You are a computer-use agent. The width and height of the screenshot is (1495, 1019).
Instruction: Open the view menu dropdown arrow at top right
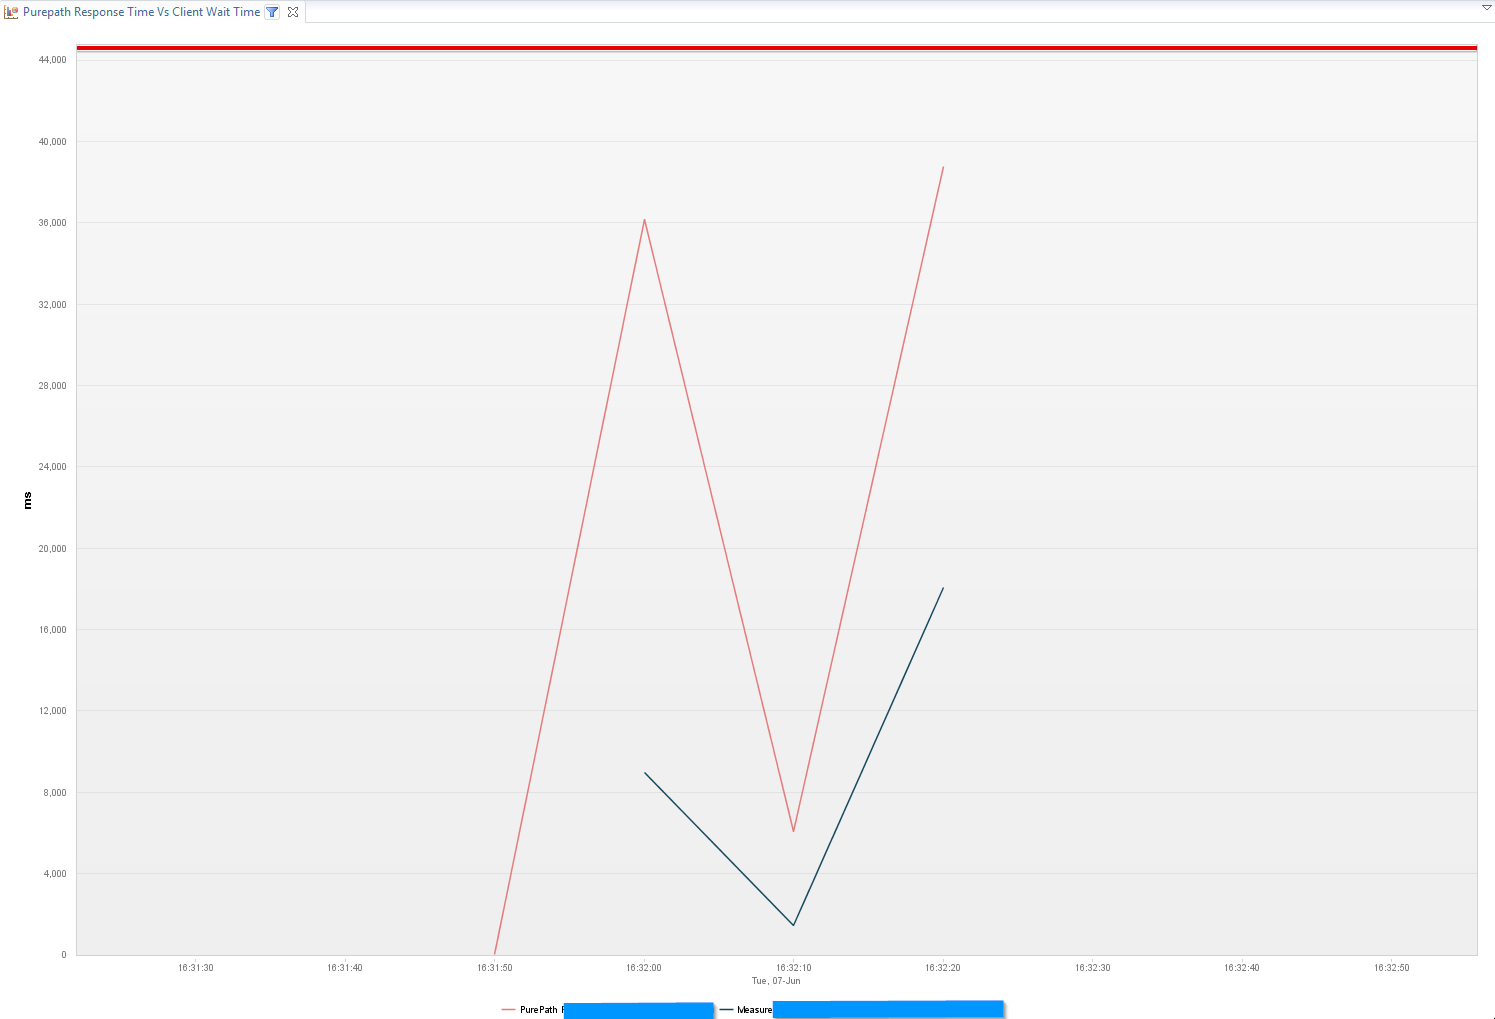click(1486, 7)
